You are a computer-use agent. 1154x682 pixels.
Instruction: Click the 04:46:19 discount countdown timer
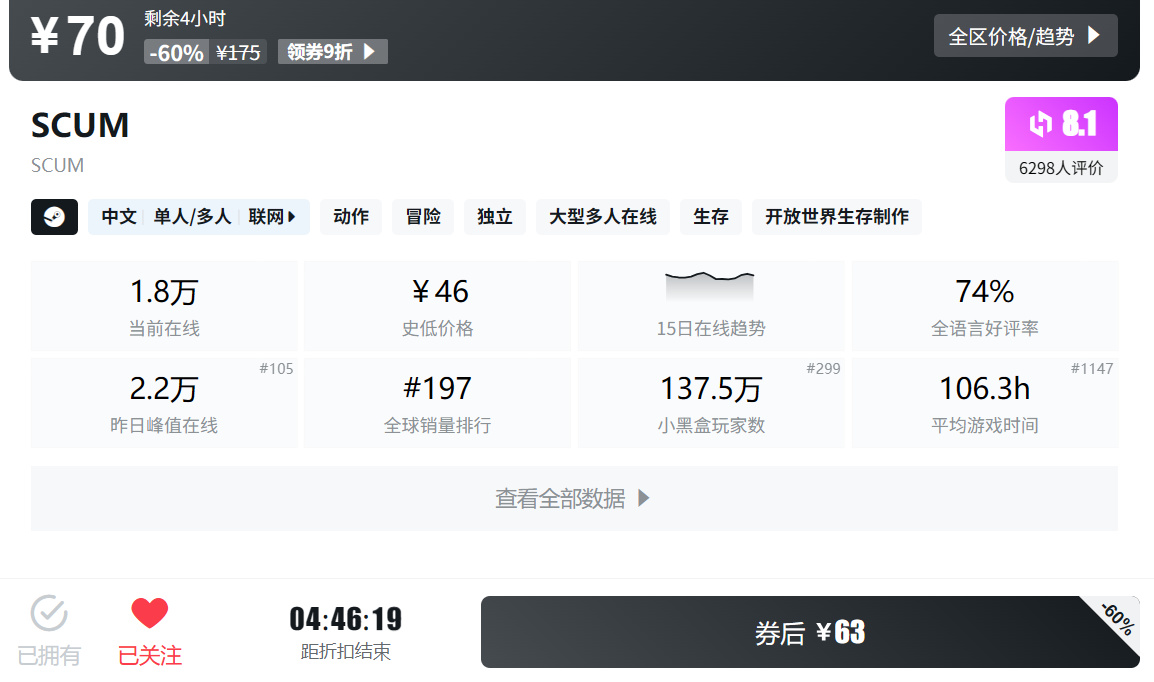345,619
